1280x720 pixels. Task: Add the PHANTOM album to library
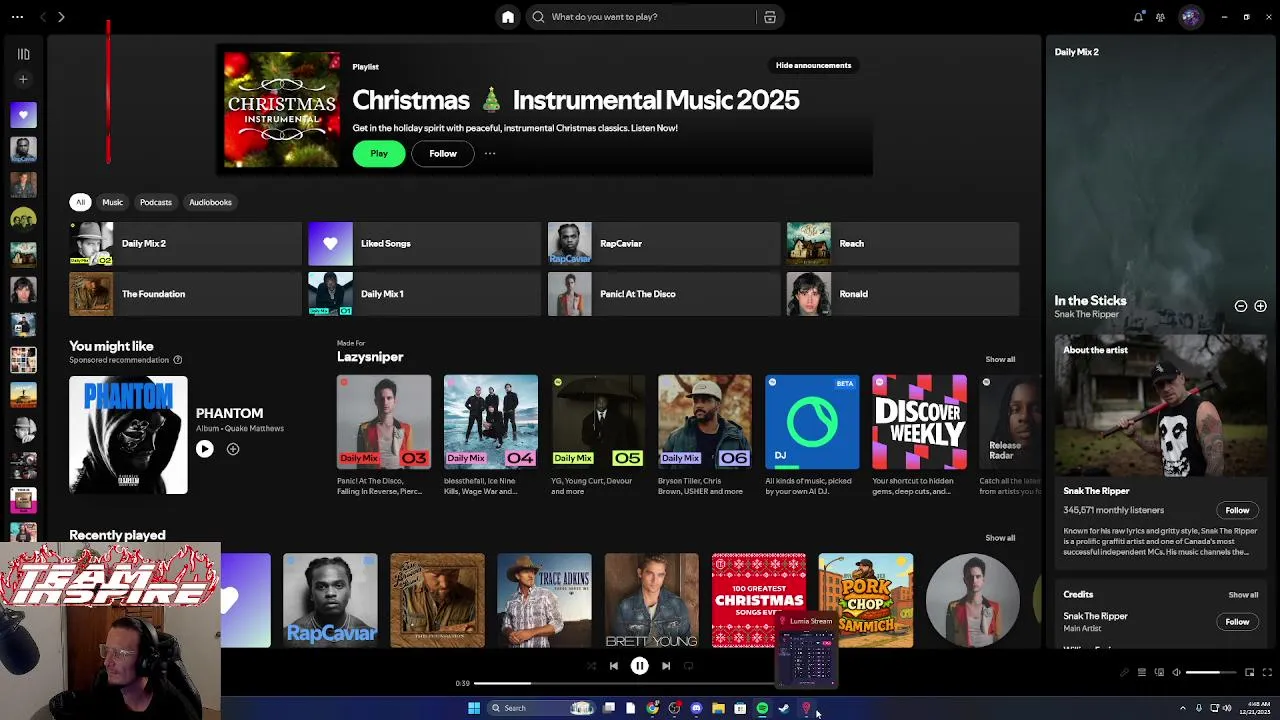click(233, 449)
